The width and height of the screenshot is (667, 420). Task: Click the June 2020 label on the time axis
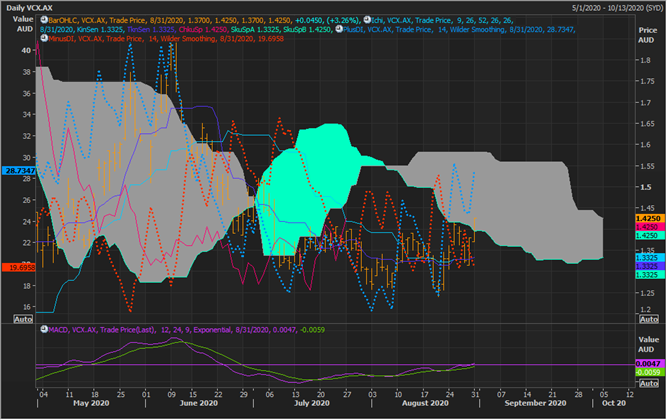(x=199, y=403)
